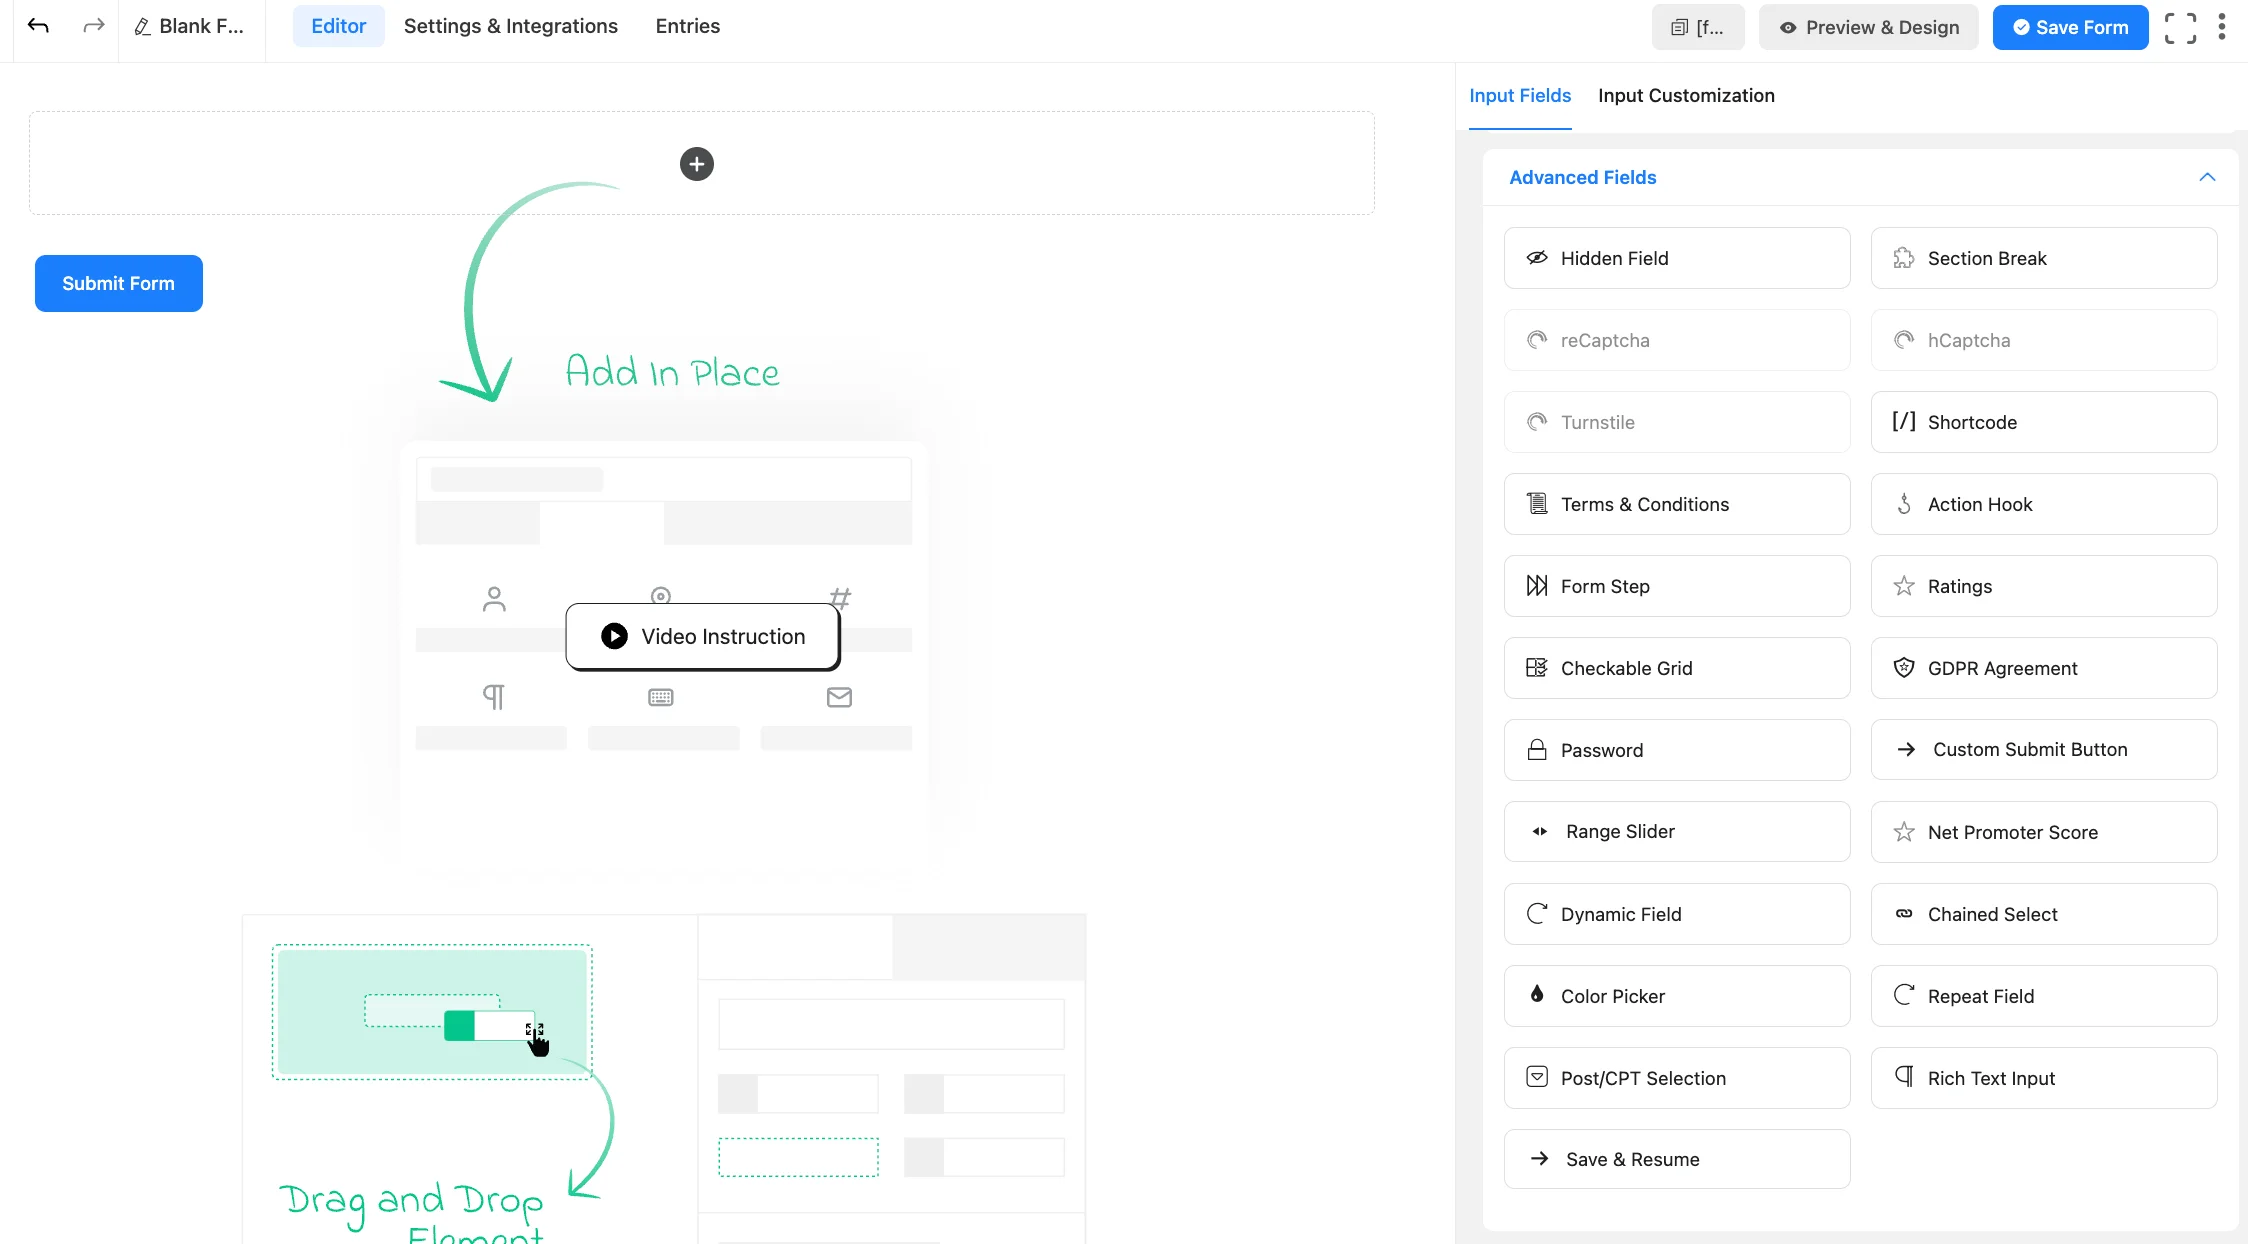Viewport: 2248px width, 1244px height.
Task: Add a Custom Submit Button field
Action: tap(2044, 750)
